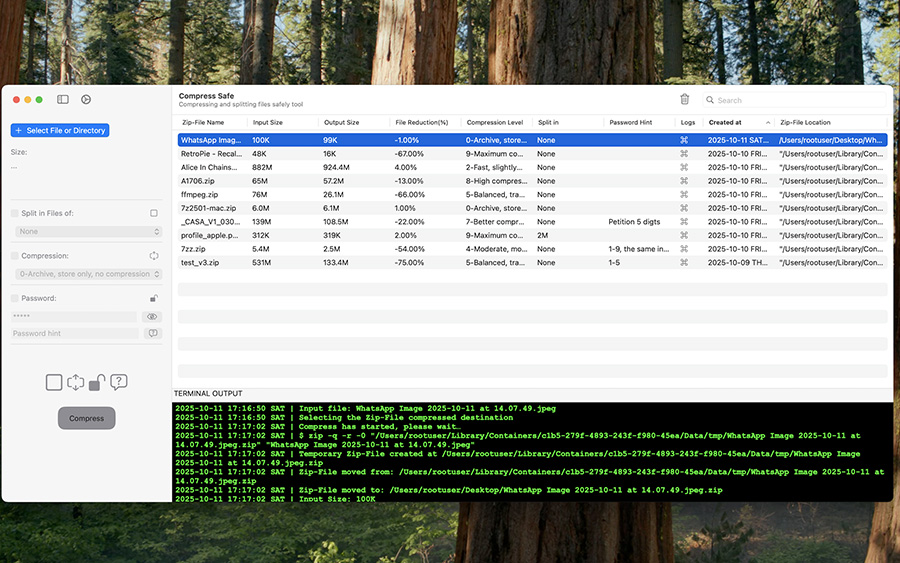Open the log icon for 7zz.zip

pyautogui.click(x=685, y=249)
